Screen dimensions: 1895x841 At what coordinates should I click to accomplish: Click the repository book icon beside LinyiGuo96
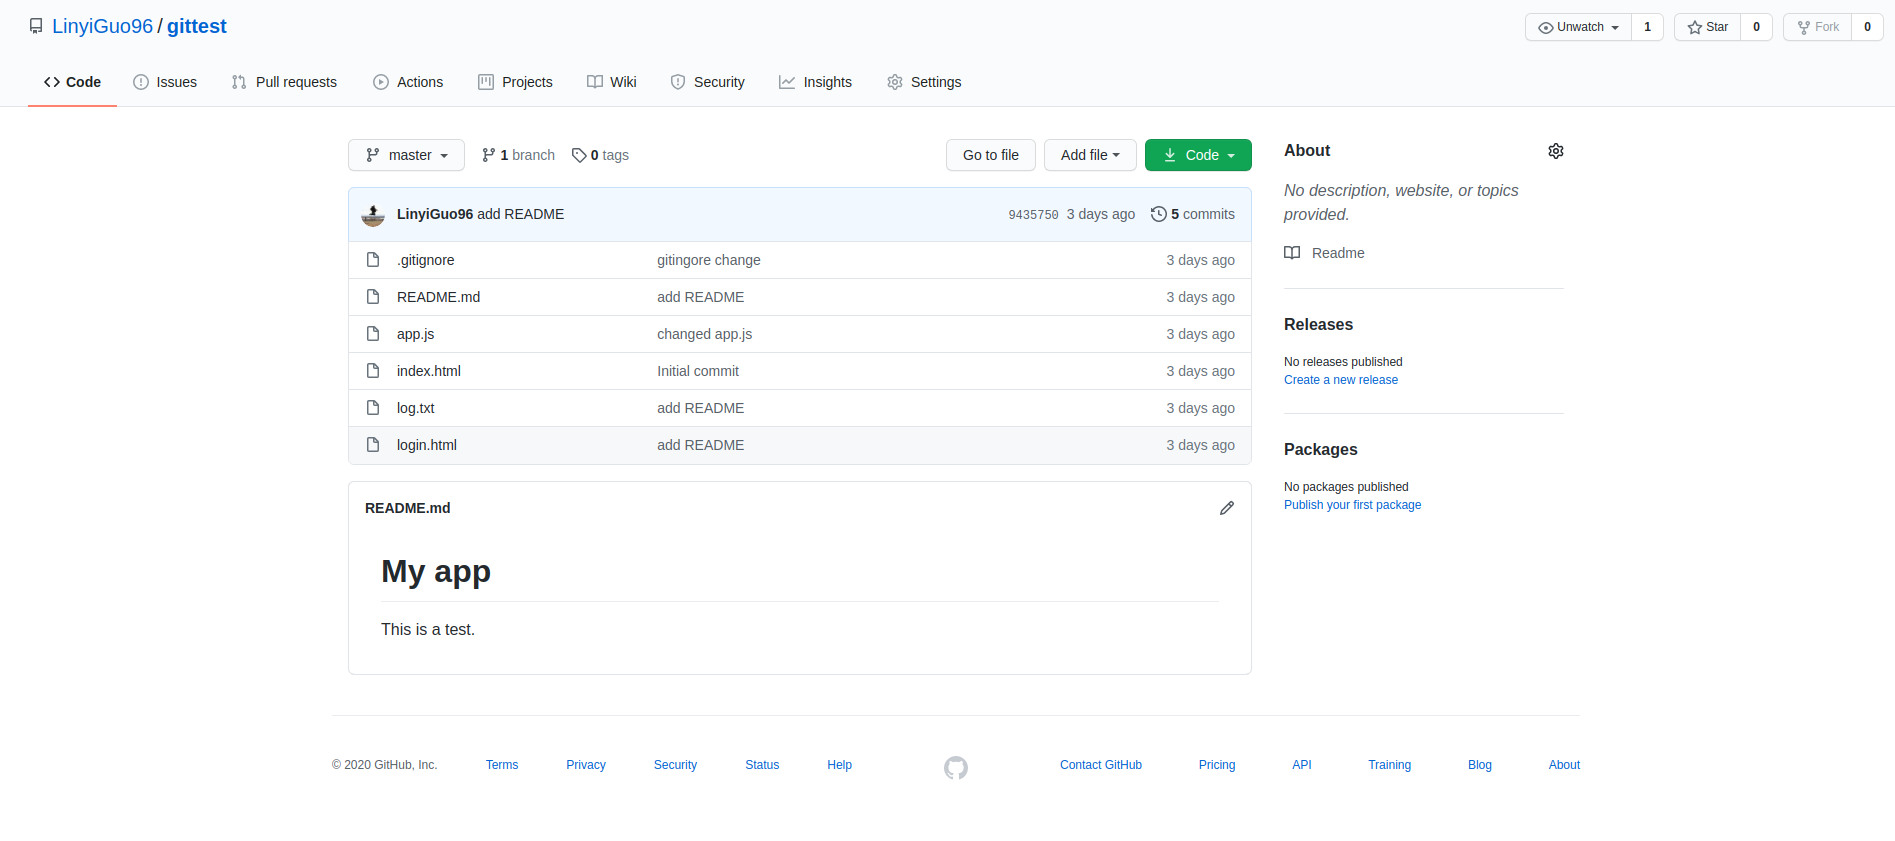36,27
